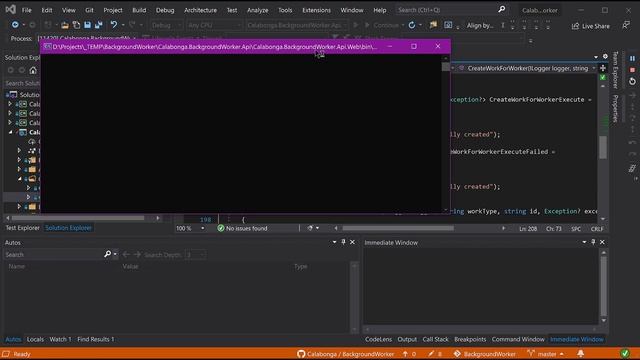Viewport: 640px width, 360px height.
Task: Click the editor vertical scrollbar thumb
Action: tap(603, 146)
